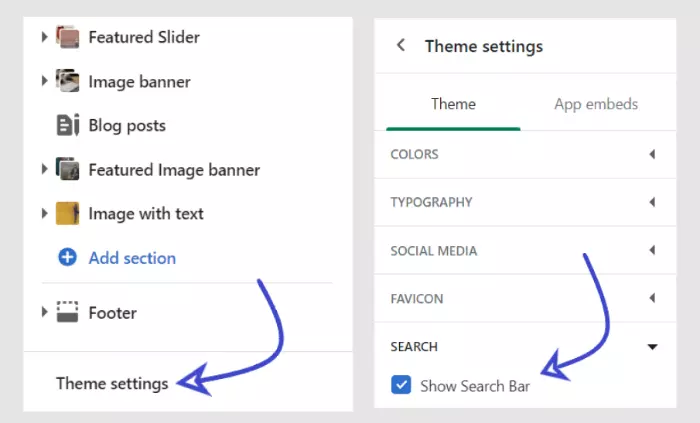This screenshot has height=423, width=700.
Task: Collapse the SEARCH settings group arrow
Action: point(652,347)
